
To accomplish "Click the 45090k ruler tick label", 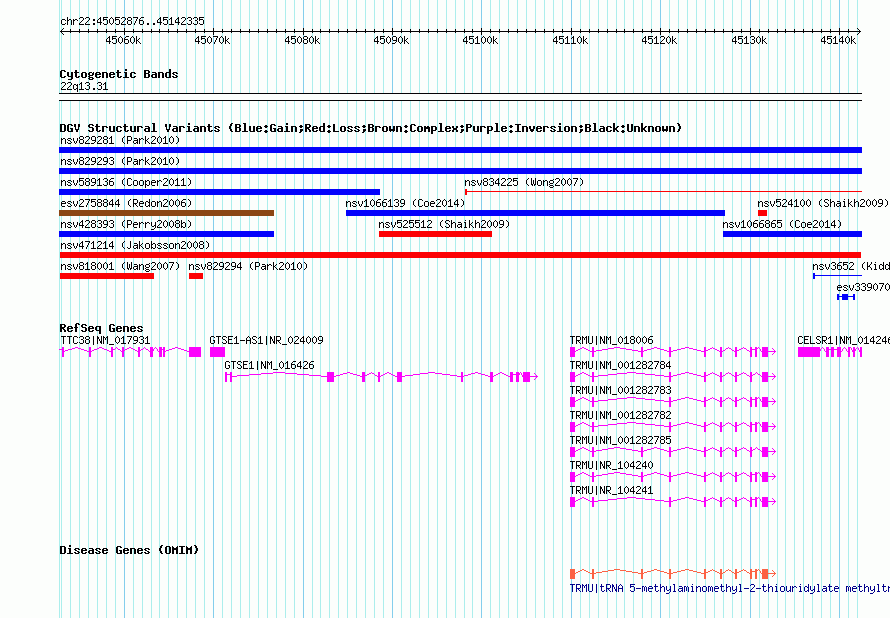I will point(391,40).
